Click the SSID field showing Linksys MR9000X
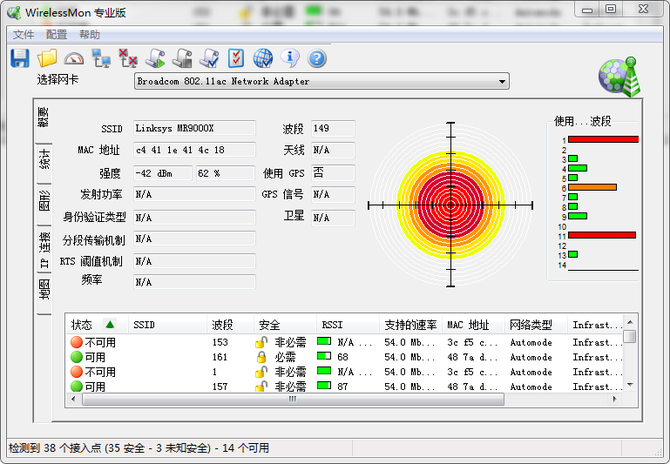This screenshot has width=670, height=464. [x=193, y=129]
